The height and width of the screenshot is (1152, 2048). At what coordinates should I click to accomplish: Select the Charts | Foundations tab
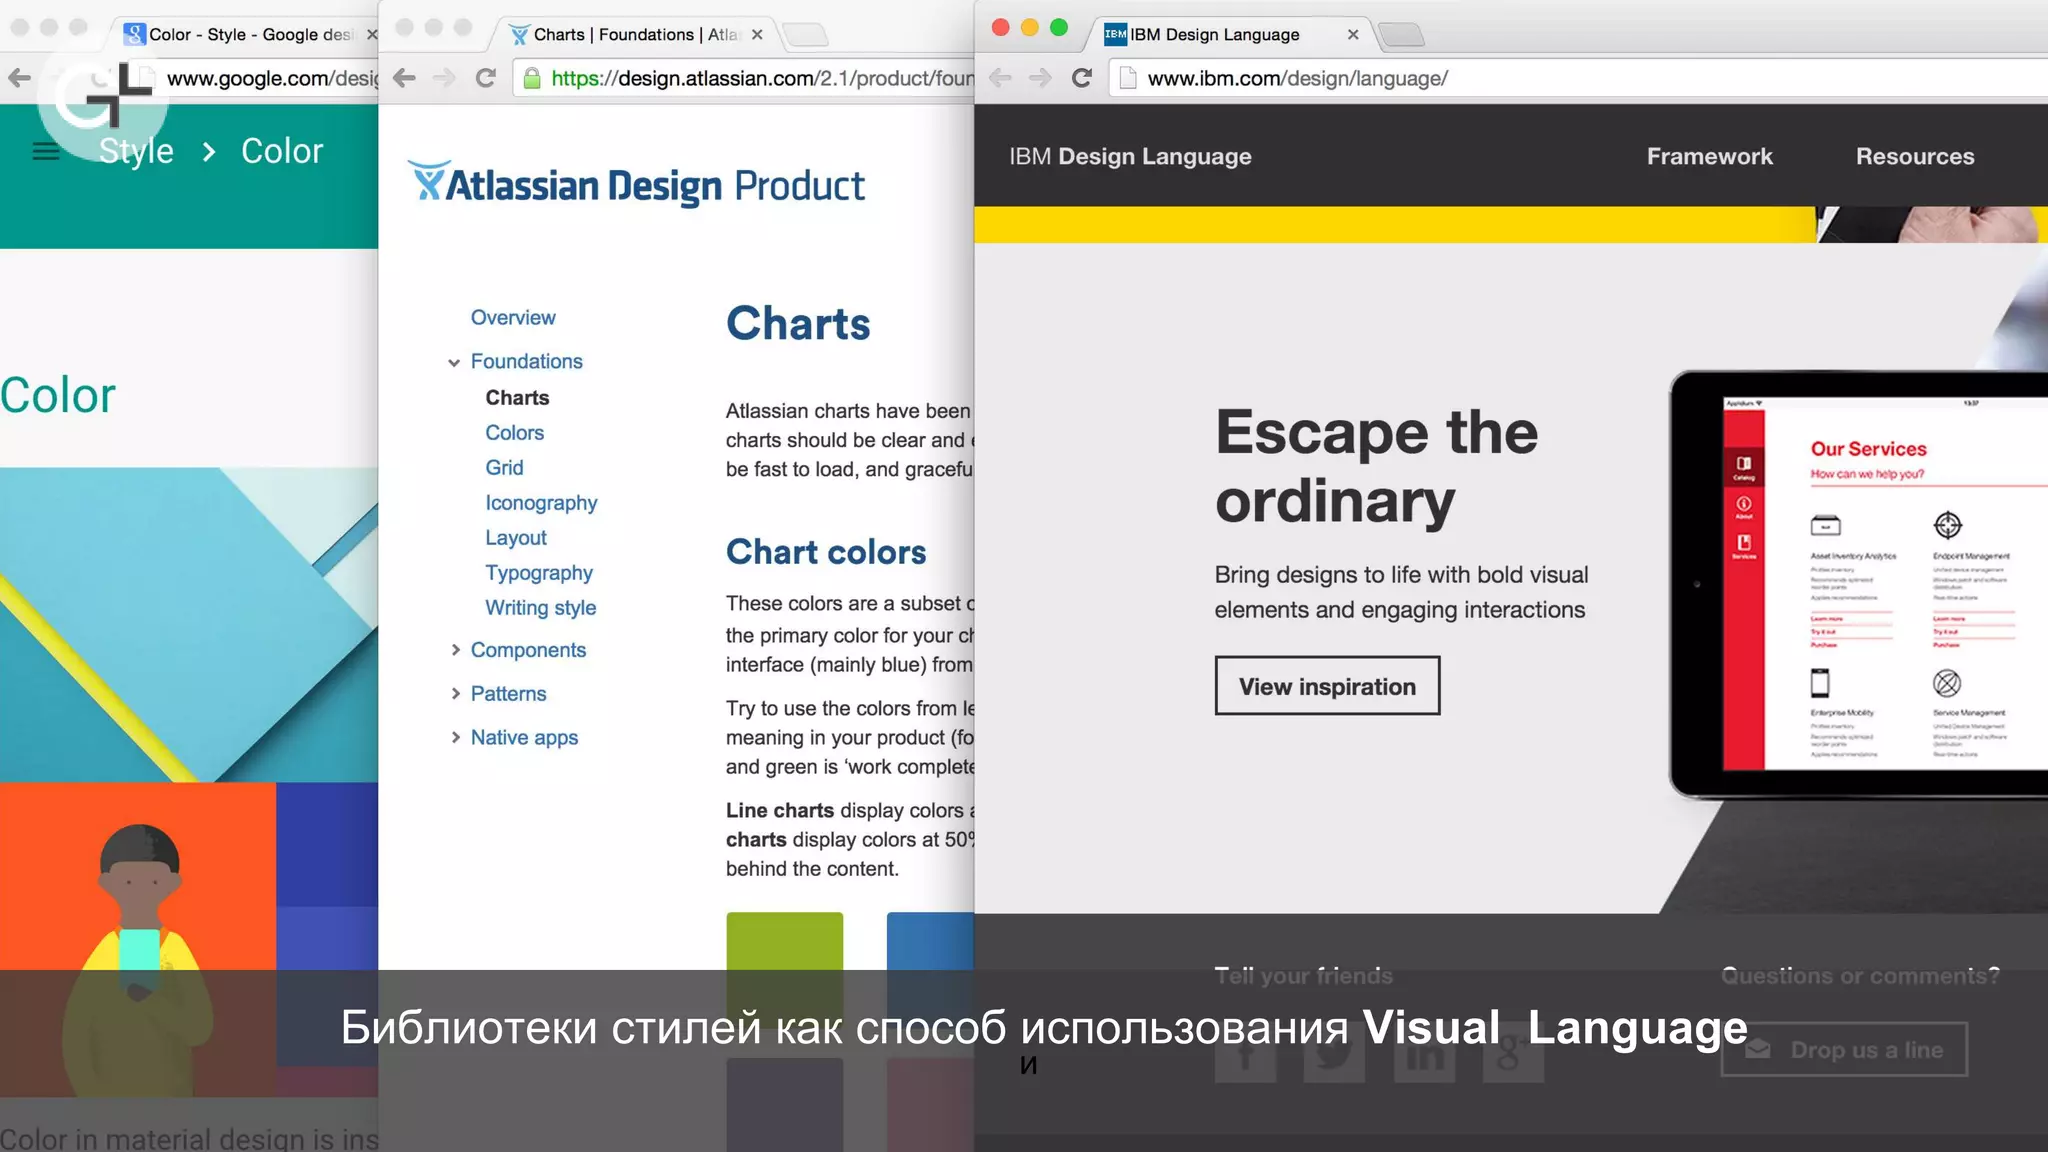[634, 34]
